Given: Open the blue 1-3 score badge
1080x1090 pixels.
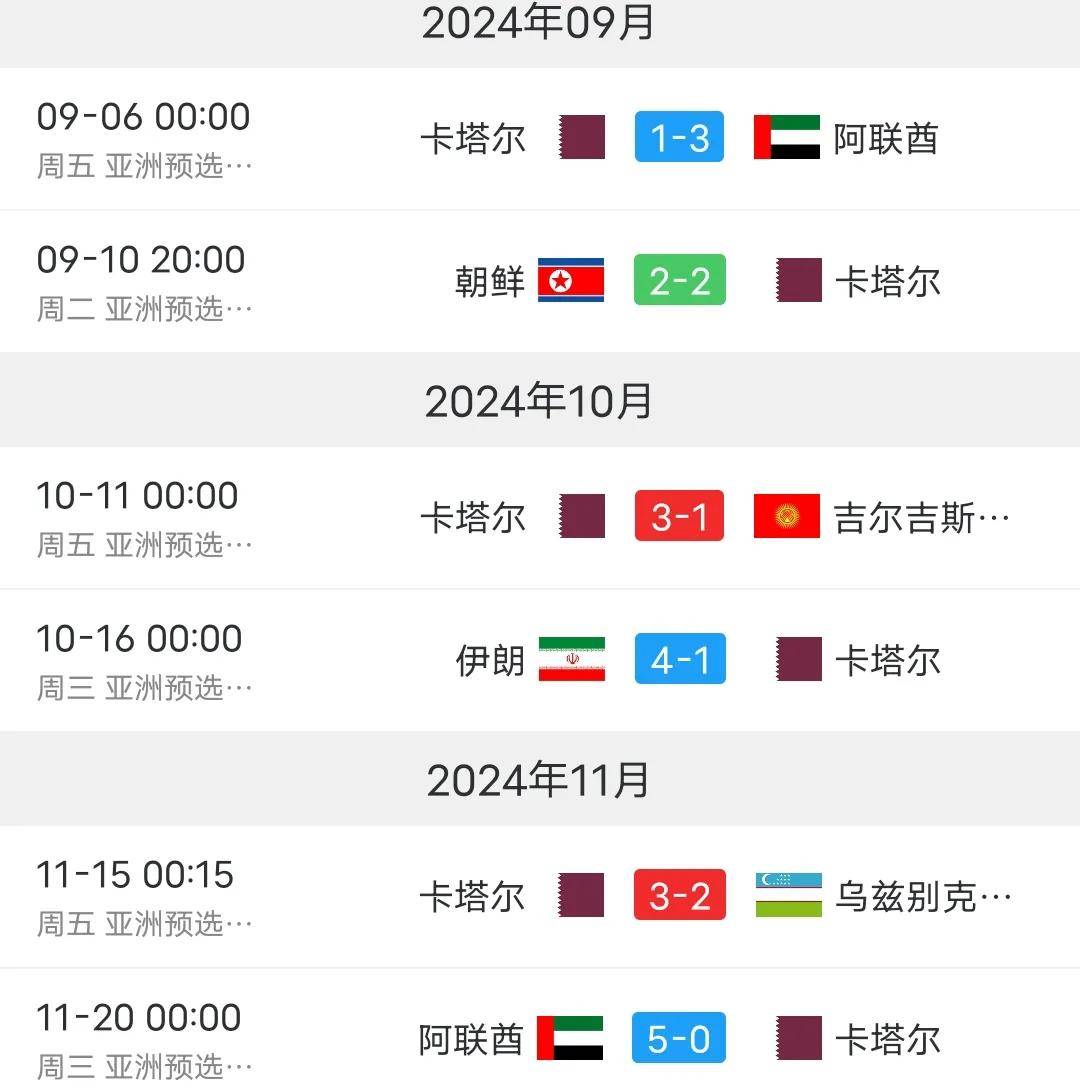Looking at the screenshot, I should click(679, 138).
